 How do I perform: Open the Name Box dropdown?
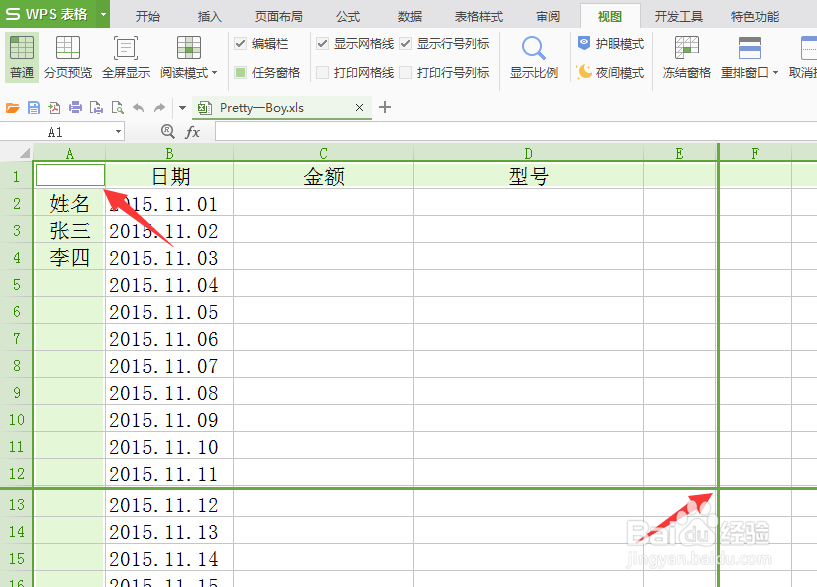click(117, 131)
